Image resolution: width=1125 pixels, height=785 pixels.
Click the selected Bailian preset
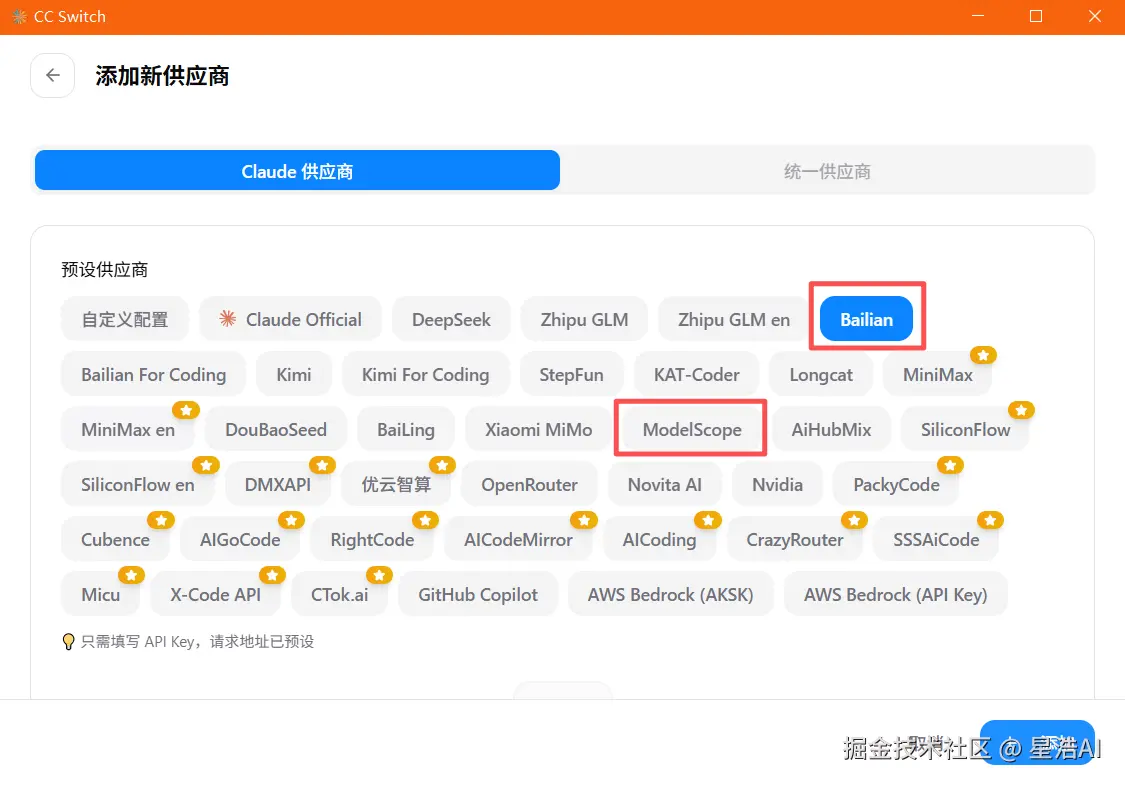867,319
